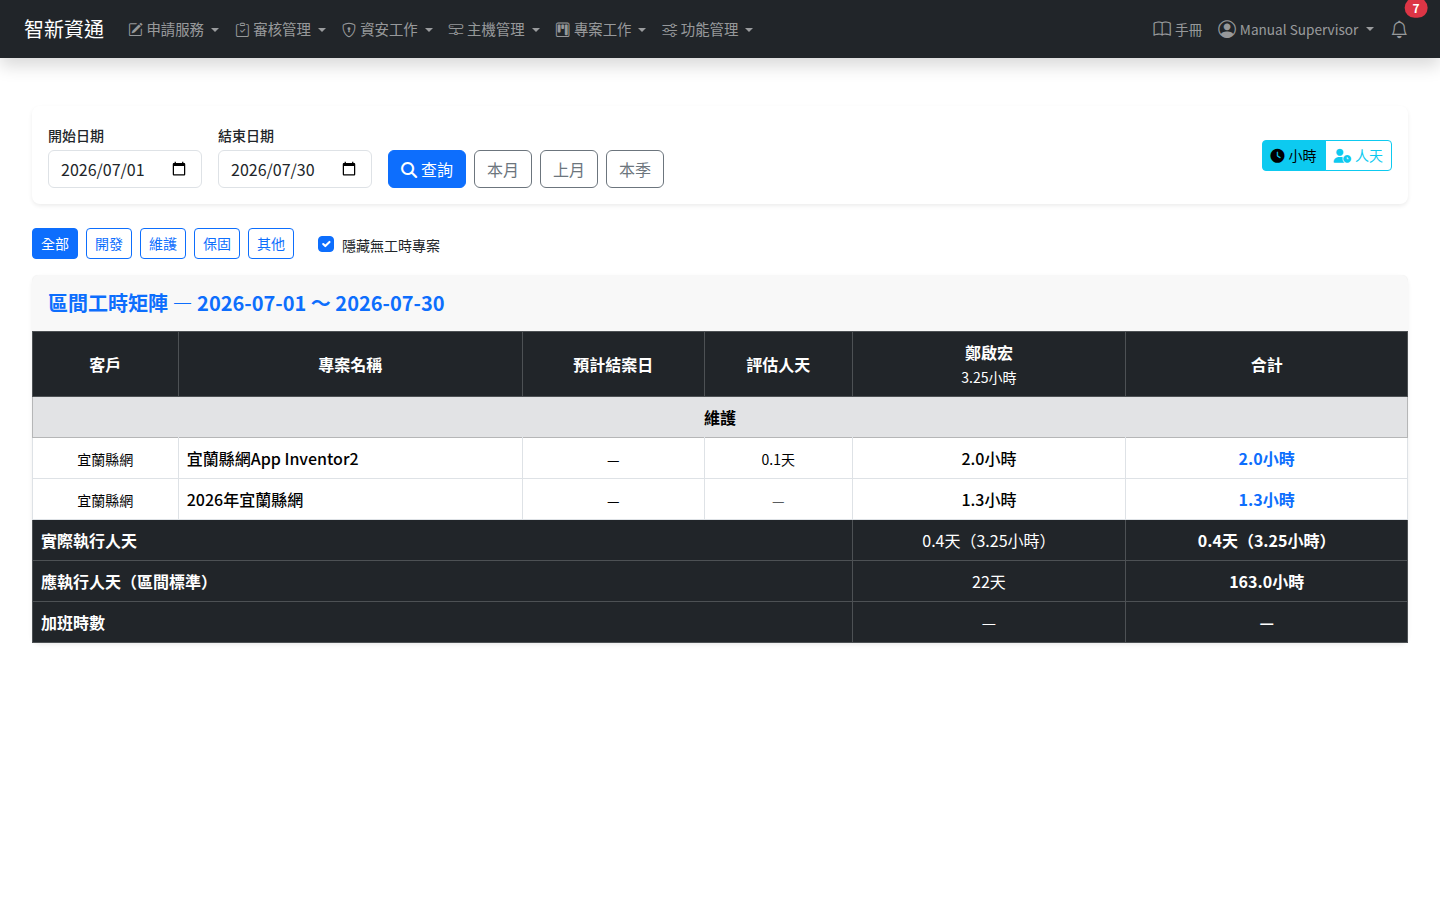This screenshot has width=1440, height=900.
Task: Open the 資安工作 dropdown menu
Action: click(x=387, y=30)
